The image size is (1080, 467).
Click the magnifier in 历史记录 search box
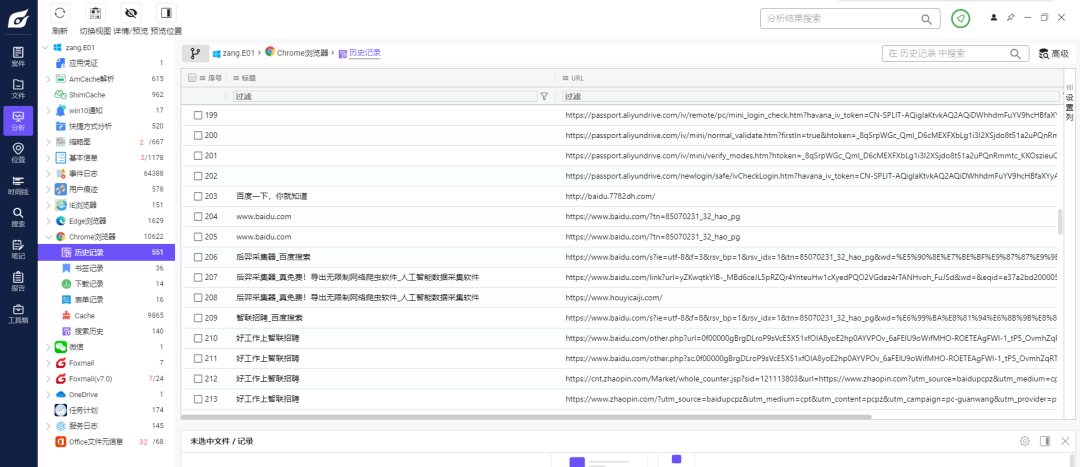click(1015, 53)
